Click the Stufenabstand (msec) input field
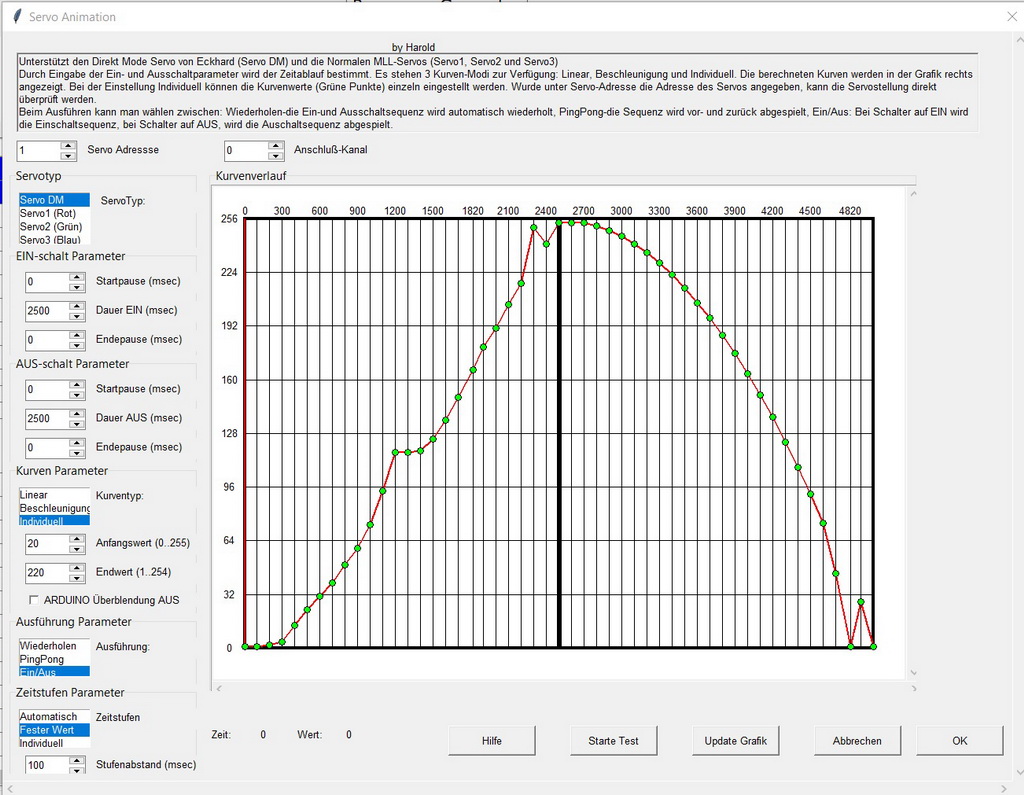The height and width of the screenshot is (795, 1024). coord(44,765)
